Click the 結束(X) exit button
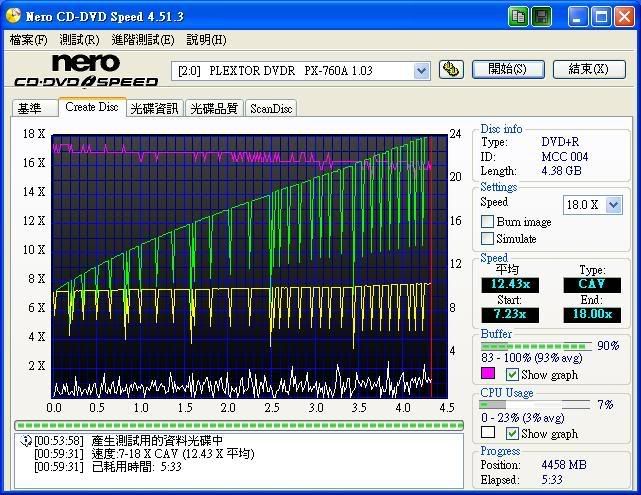Screen dimensions: 641x495 [589, 69]
